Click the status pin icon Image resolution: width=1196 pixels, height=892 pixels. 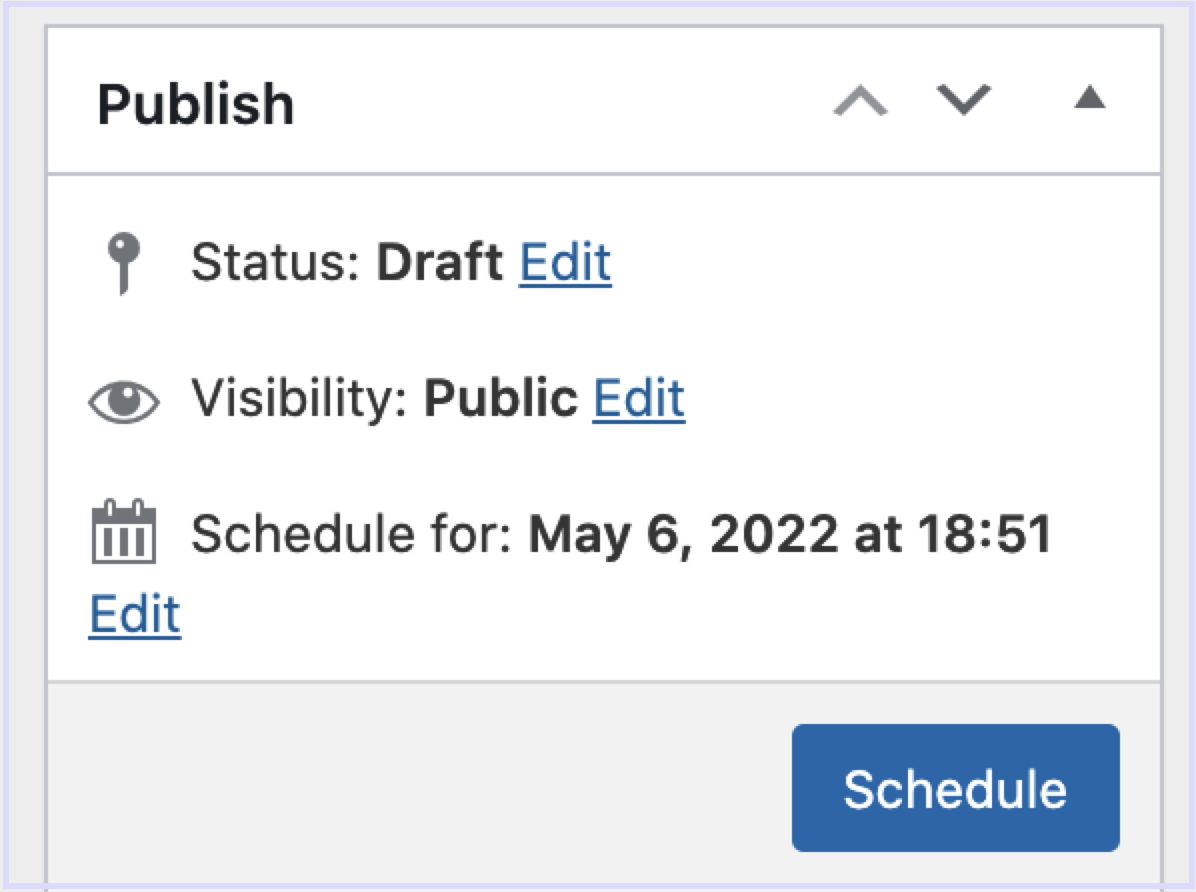coord(124,262)
